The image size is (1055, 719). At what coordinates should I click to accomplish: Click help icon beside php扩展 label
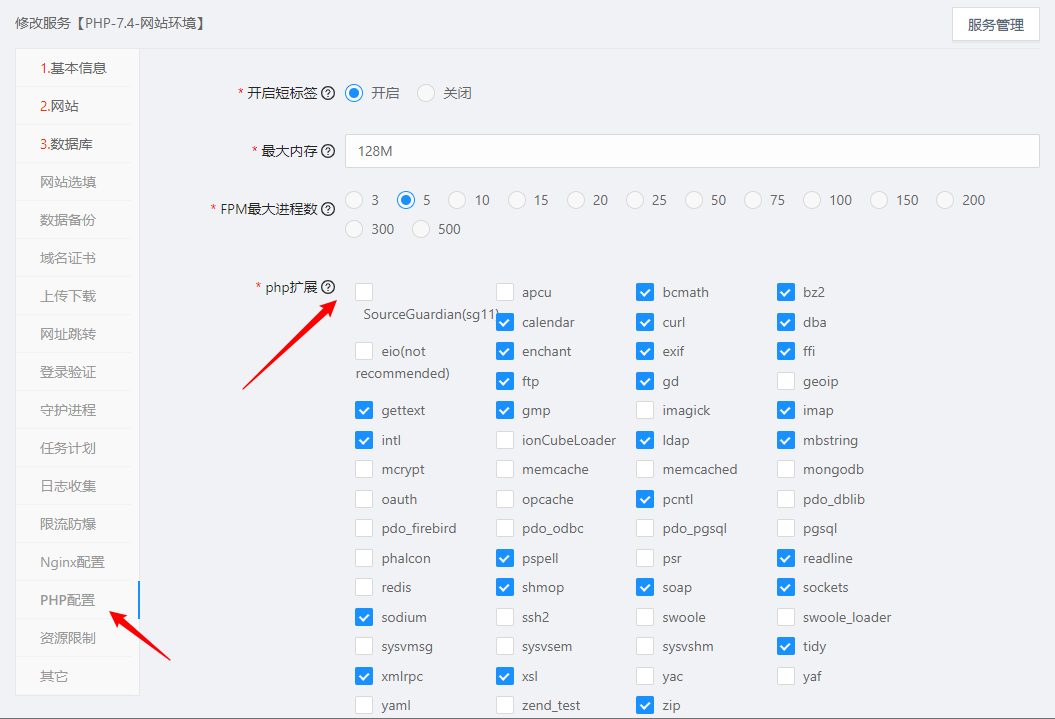pyautogui.click(x=328, y=287)
